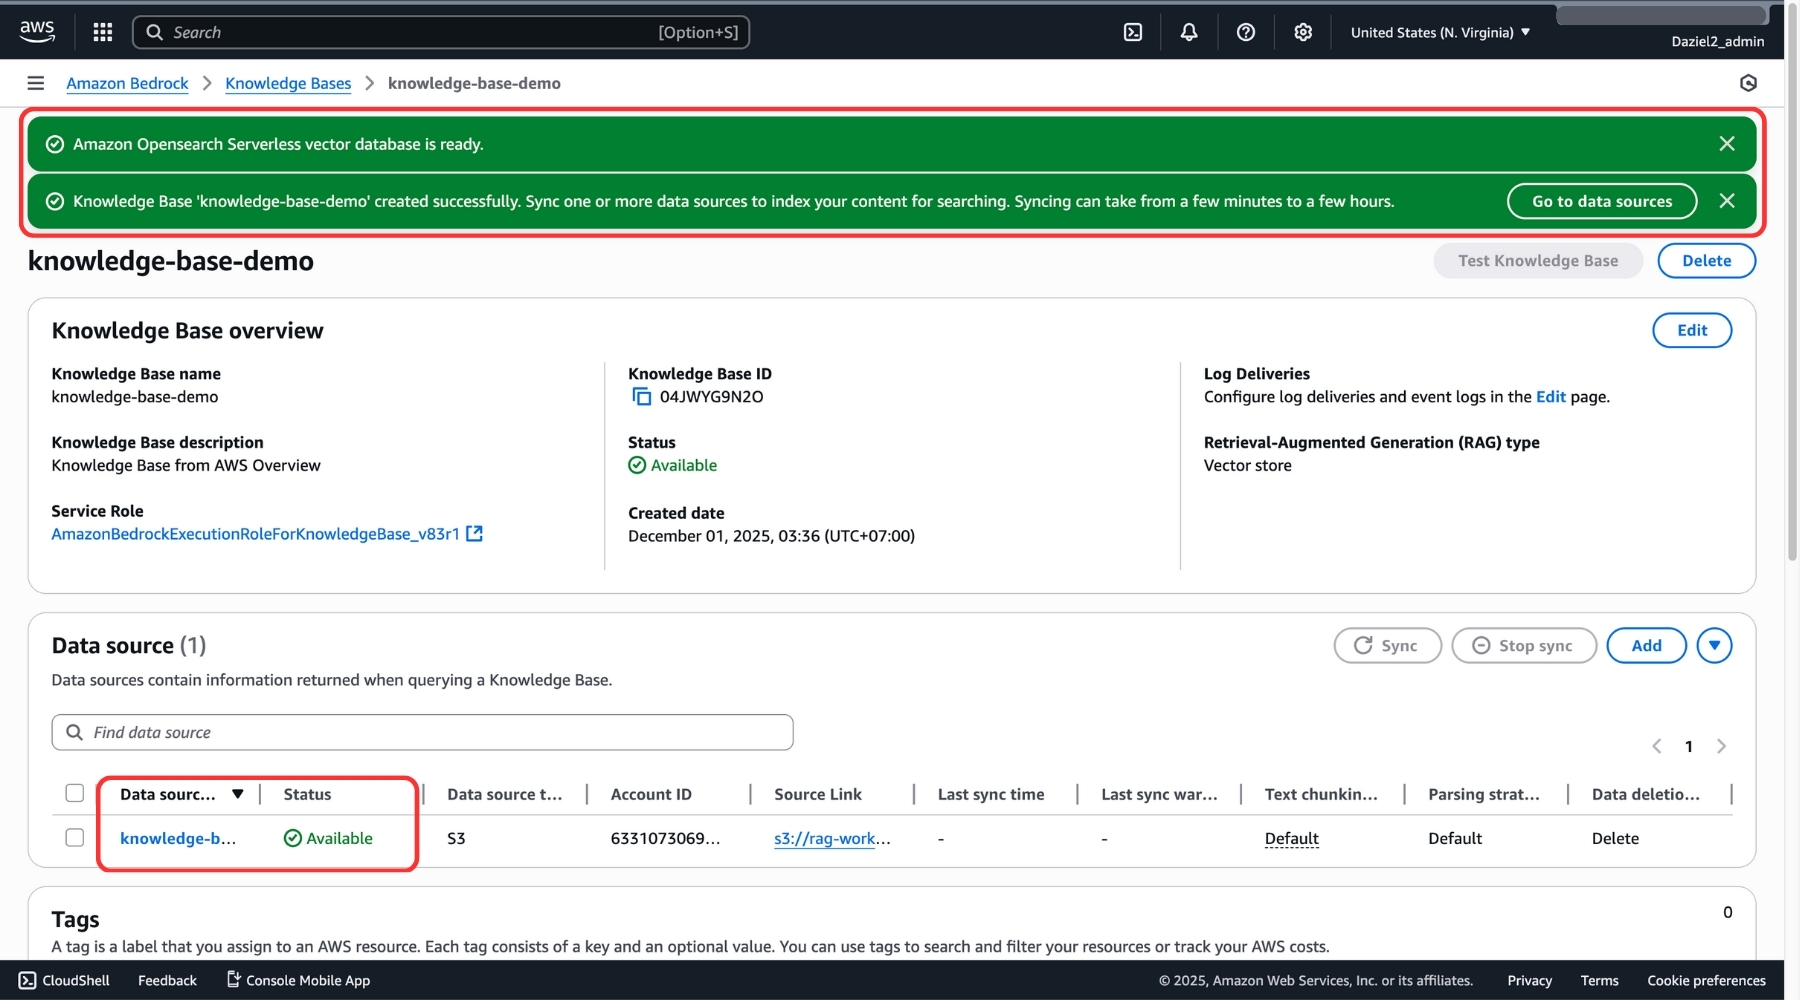Launch CloudShell from the top bar icon
Viewport: 1800px width, 1003px height.
click(x=1133, y=32)
